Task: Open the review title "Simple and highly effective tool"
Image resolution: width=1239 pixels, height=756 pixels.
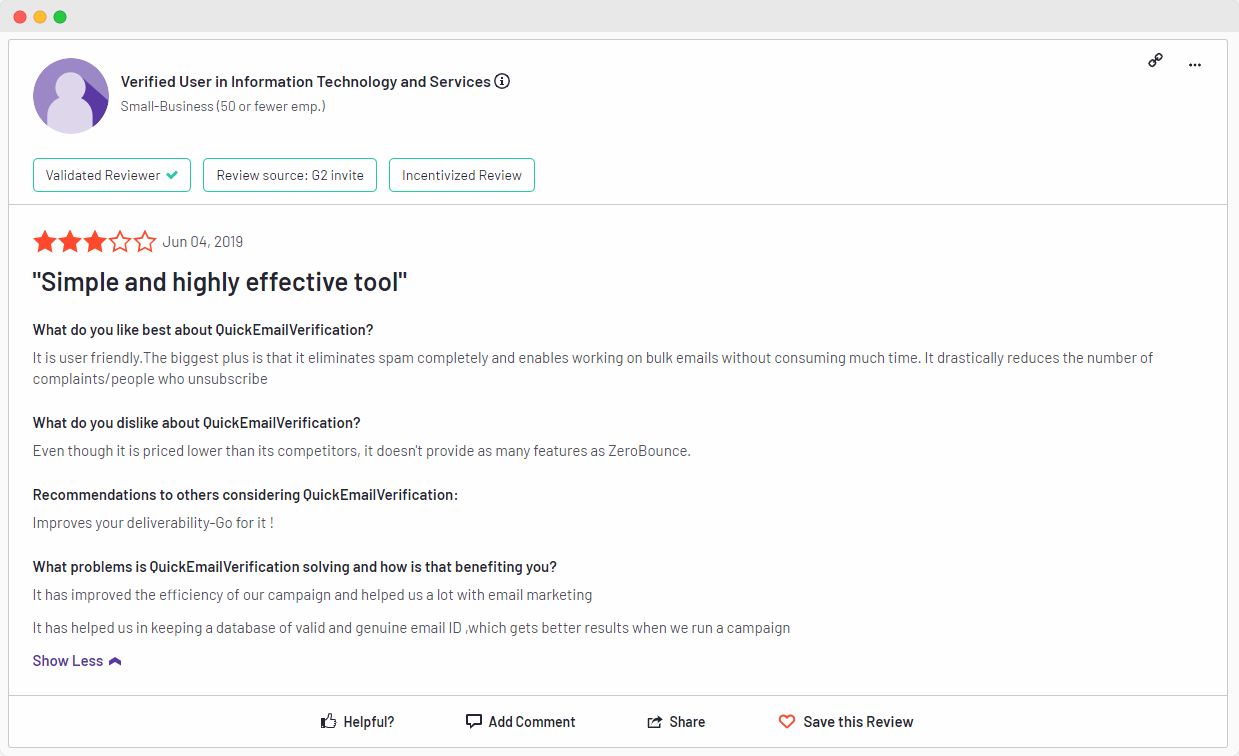Action: click(220, 283)
